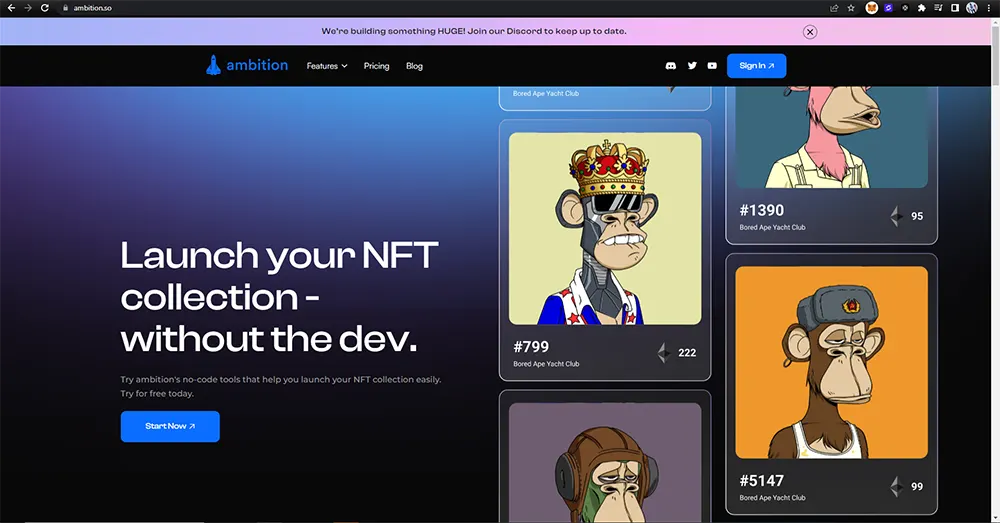Click the #5147 token number text
The image size is (1000, 523).
[x=761, y=480]
